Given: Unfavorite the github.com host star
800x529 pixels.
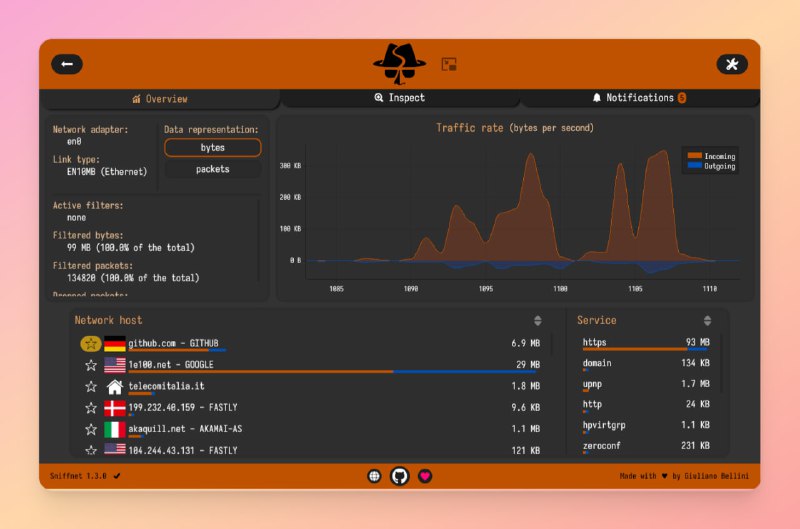Looking at the screenshot, I should tap(90, 343).
